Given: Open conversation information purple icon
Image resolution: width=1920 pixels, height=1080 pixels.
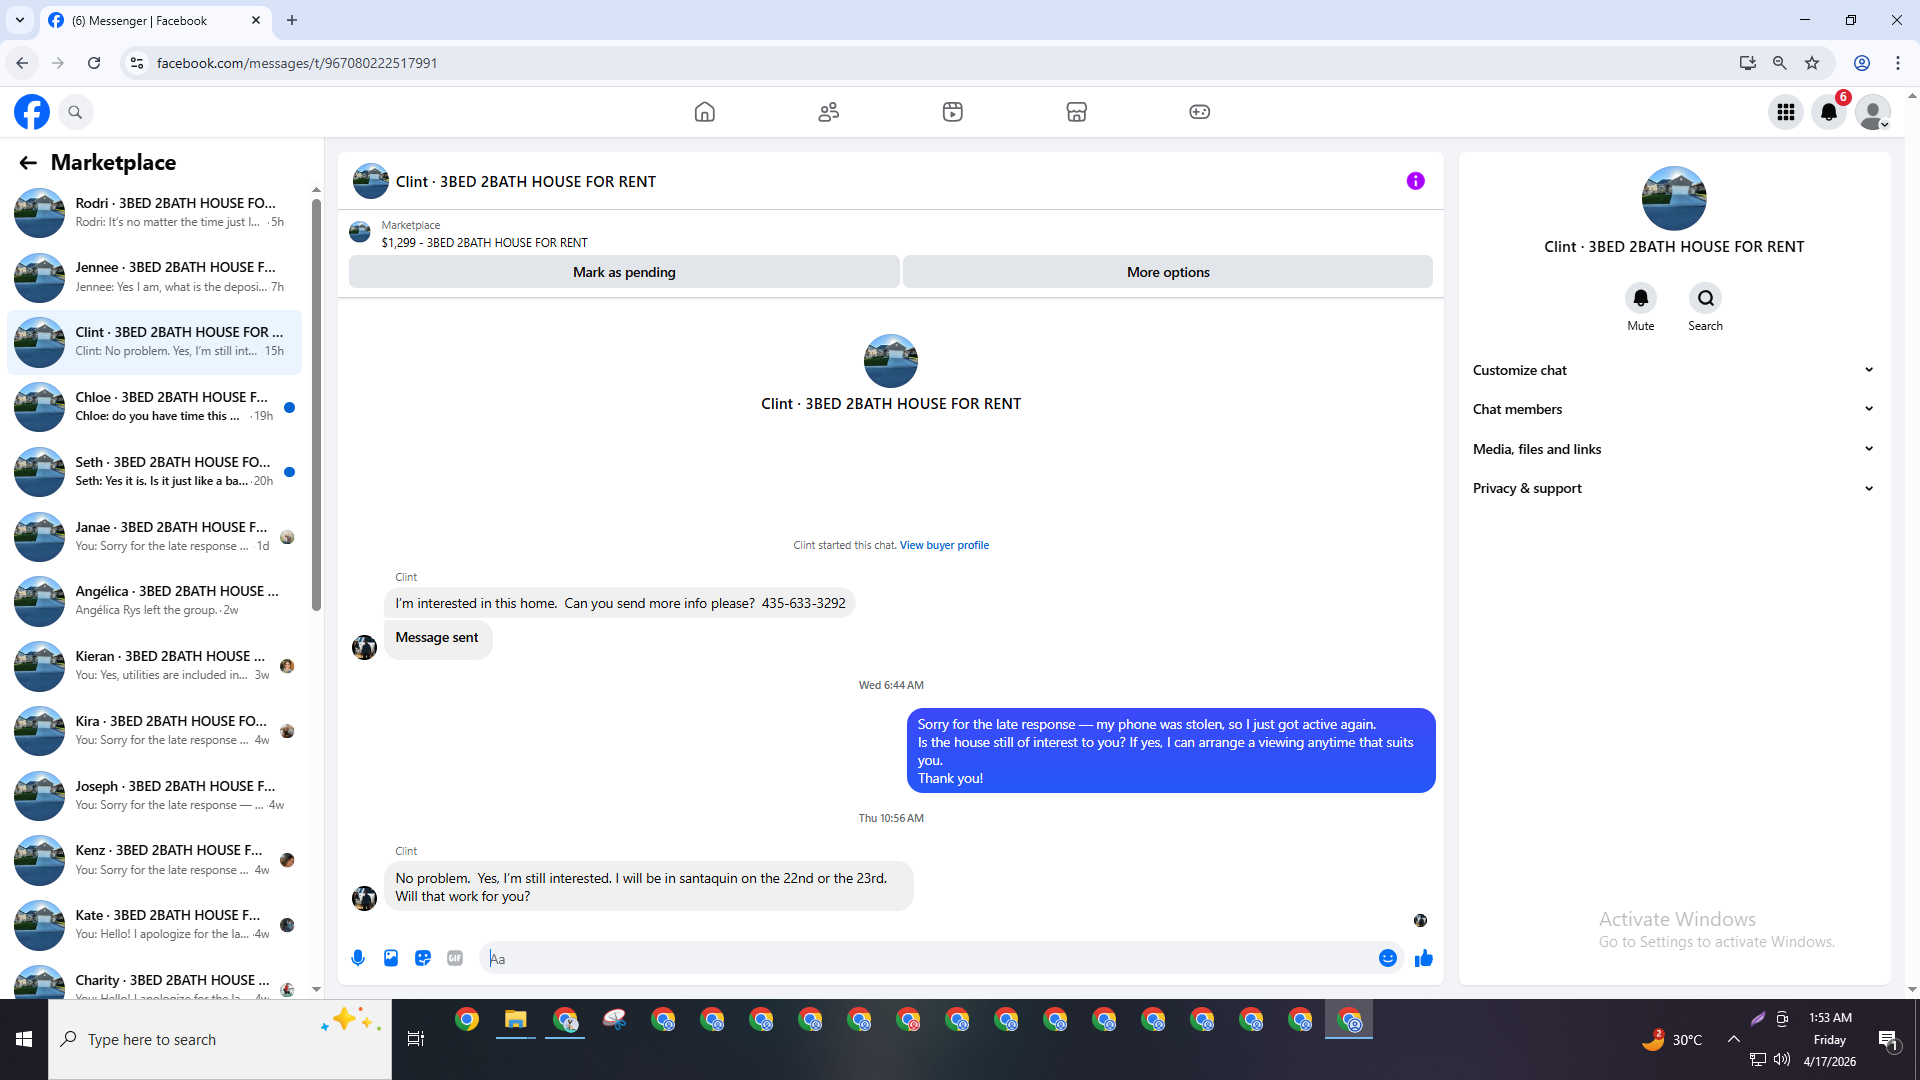Looking at the screenshot, I should [1416, 181].
